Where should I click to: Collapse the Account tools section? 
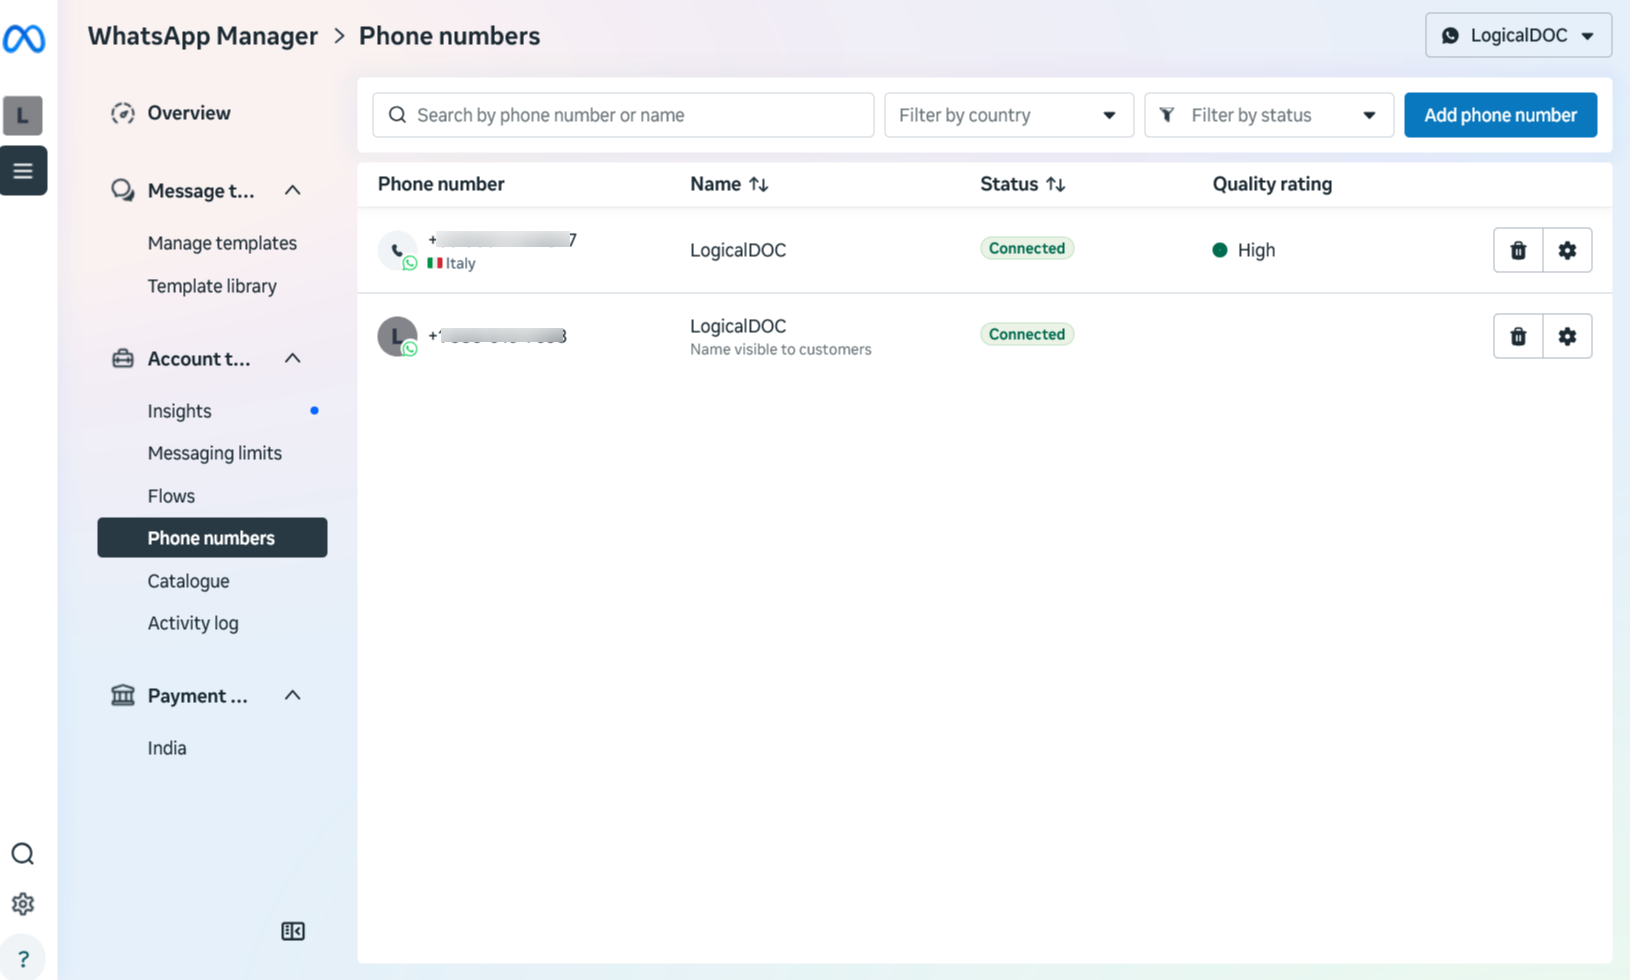coord(292,358)
